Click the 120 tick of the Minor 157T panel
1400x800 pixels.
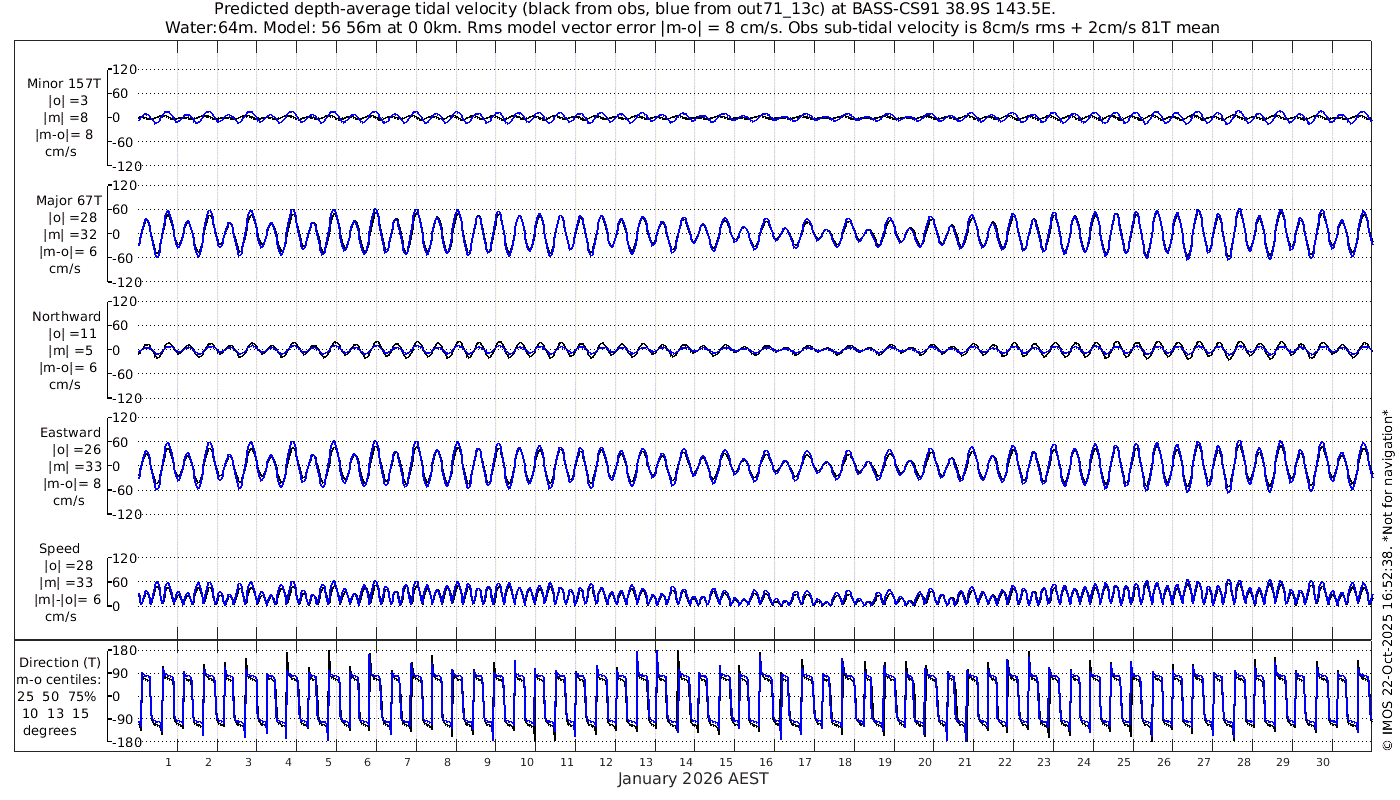[x=124, y=69]
